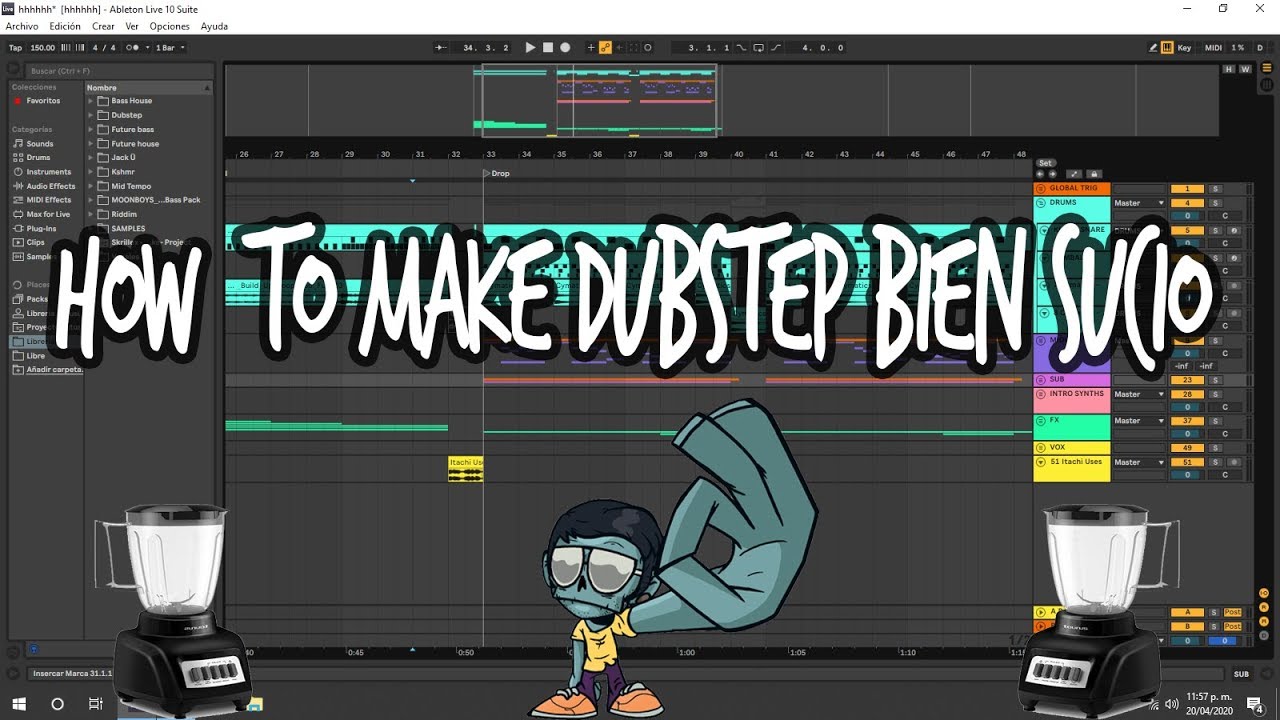Select Audio Effects category in browser

[50, 186]
